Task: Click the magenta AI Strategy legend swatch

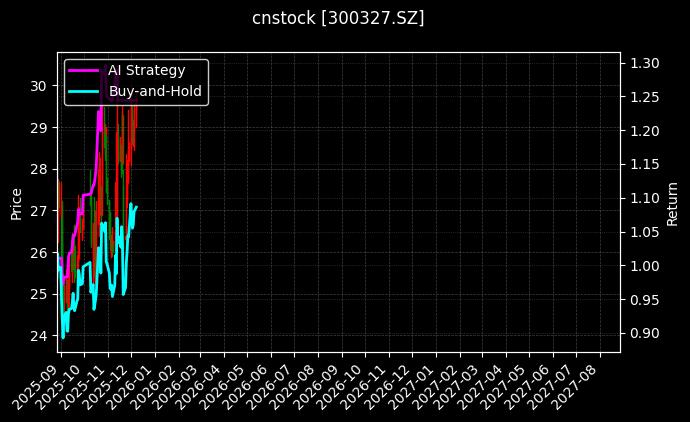Action: click(x=84, y=70)
